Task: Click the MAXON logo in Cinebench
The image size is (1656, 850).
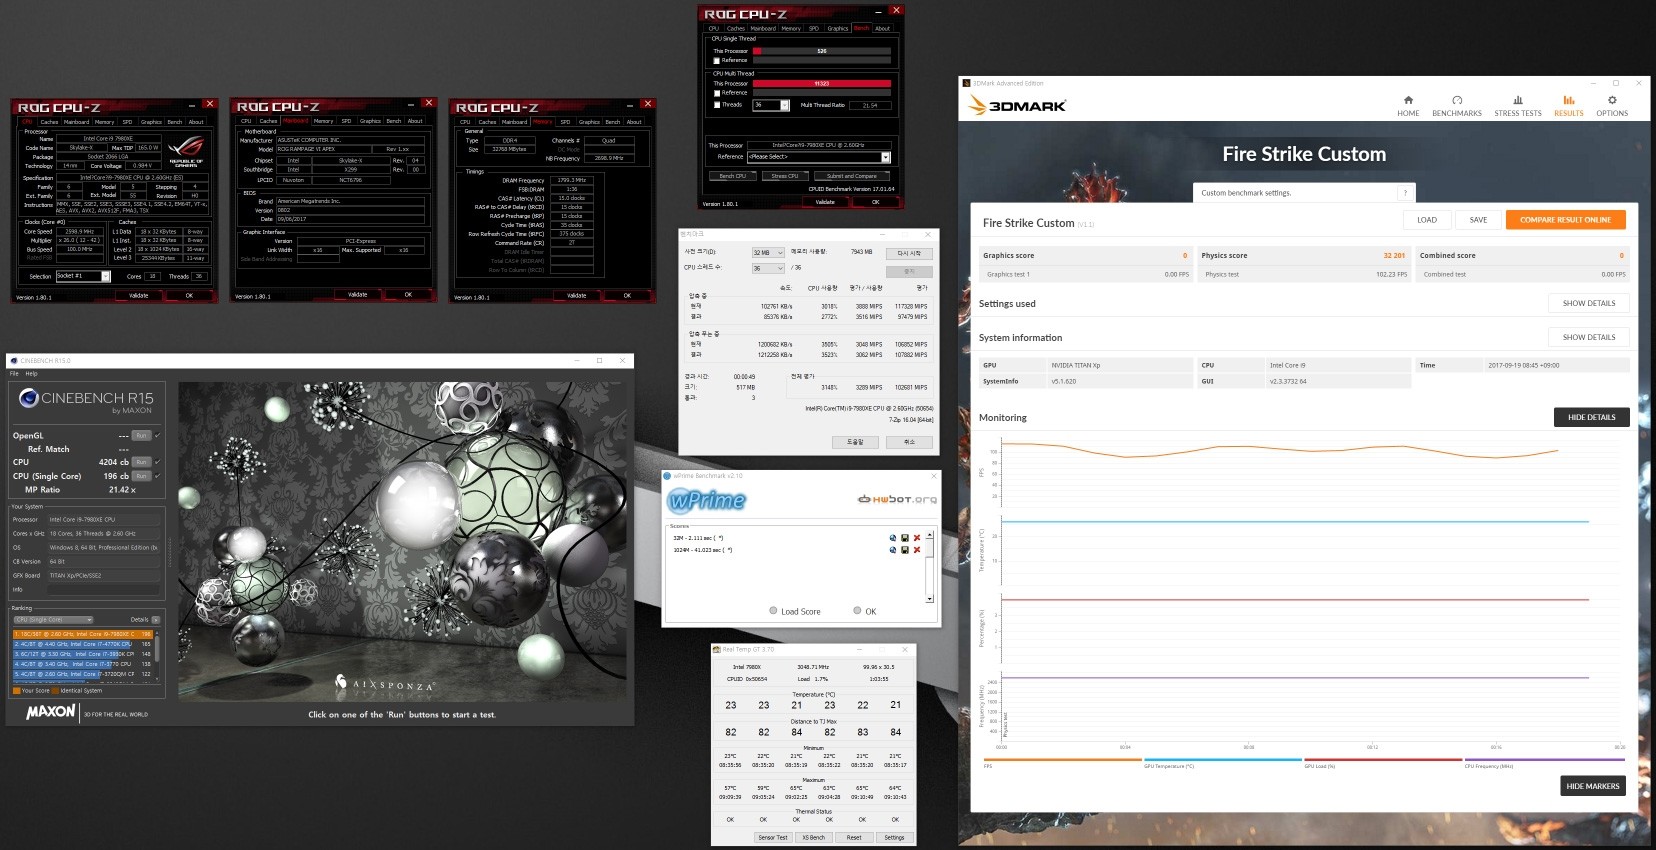Action: pos(50,712)
